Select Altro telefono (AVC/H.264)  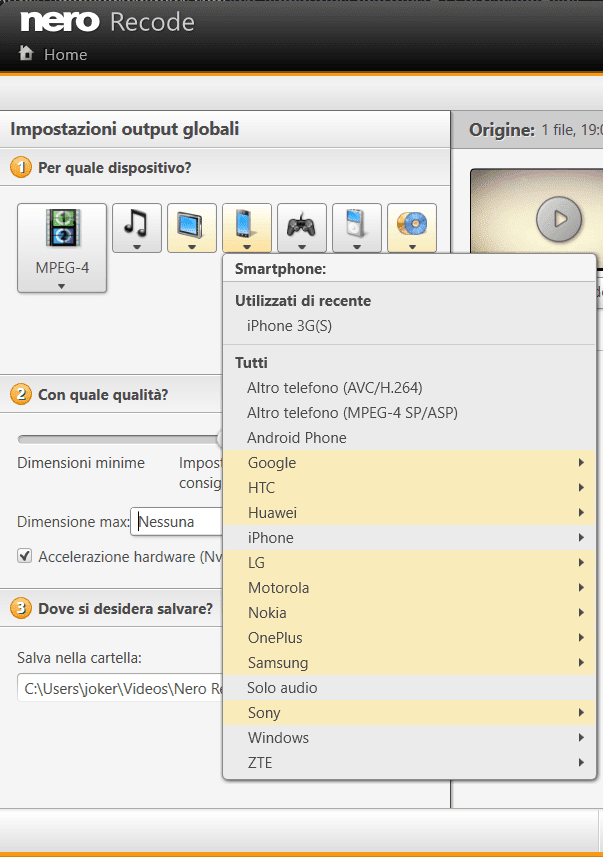coord(409,388)
